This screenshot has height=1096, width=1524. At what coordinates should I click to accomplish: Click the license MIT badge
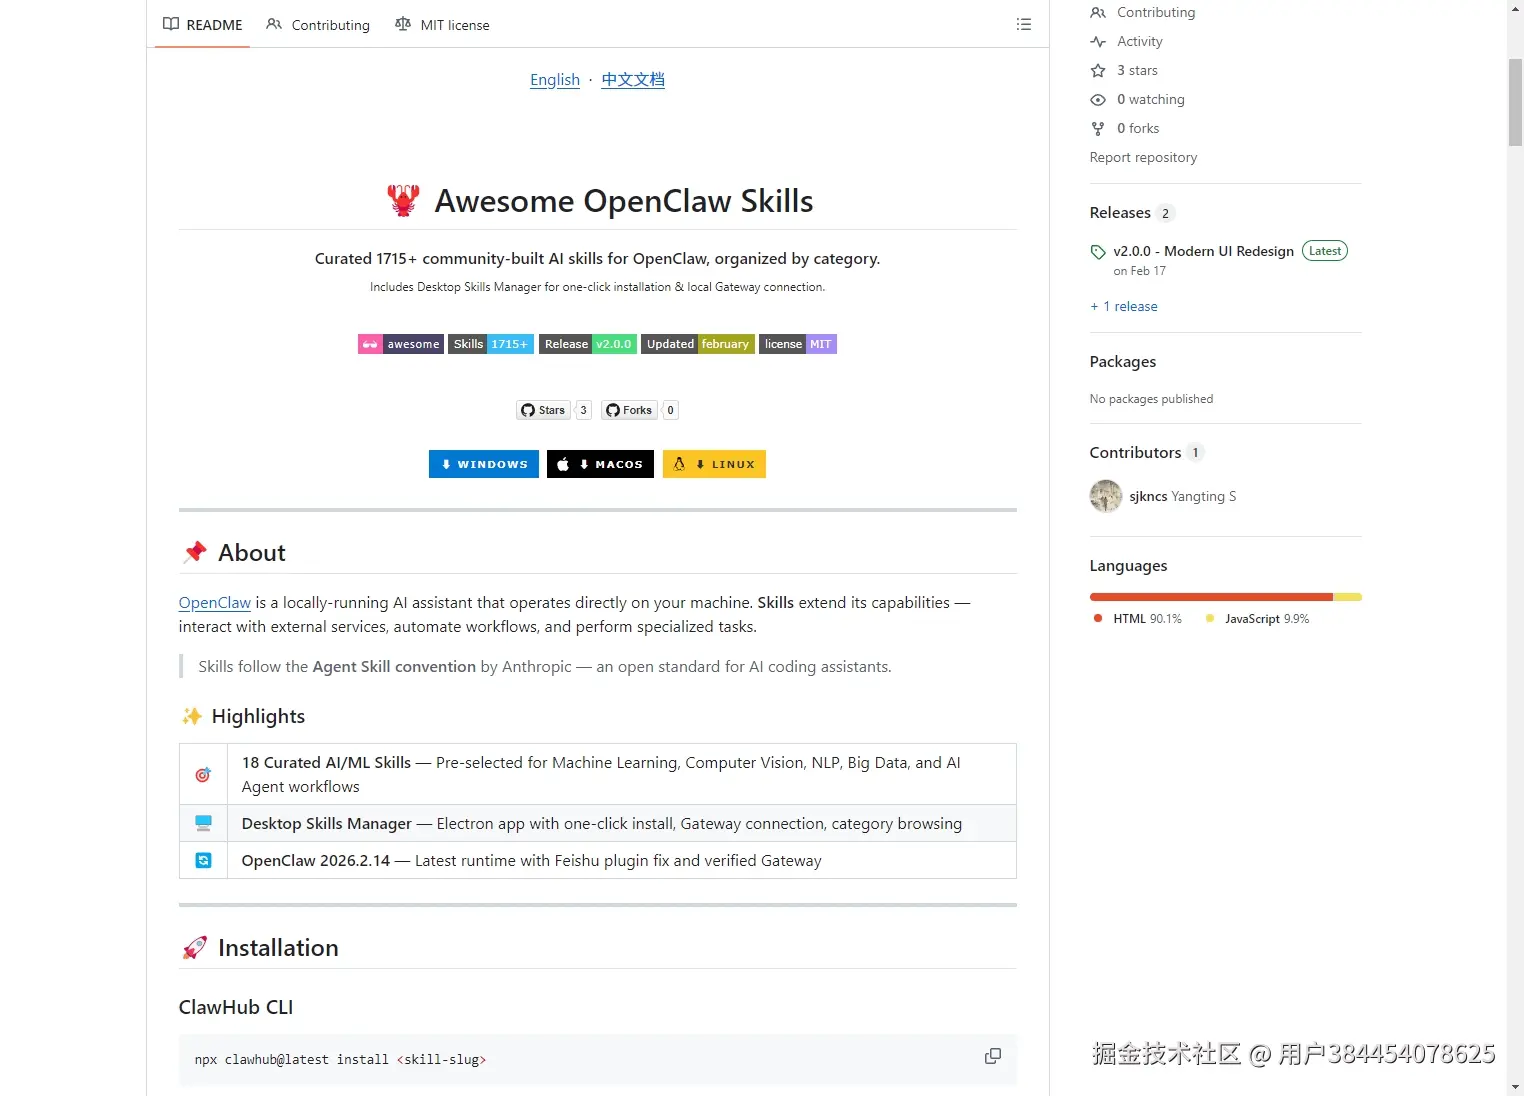[x=798, y=344]
